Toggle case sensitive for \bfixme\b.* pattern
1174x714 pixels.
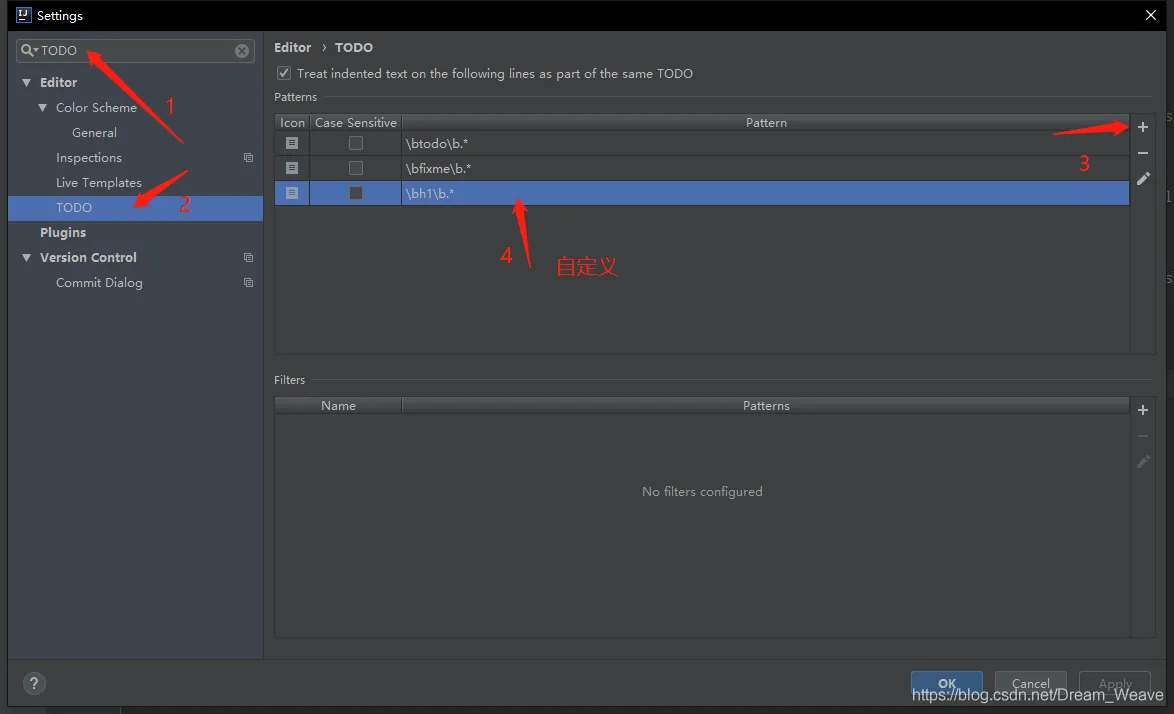click(356, 168)
